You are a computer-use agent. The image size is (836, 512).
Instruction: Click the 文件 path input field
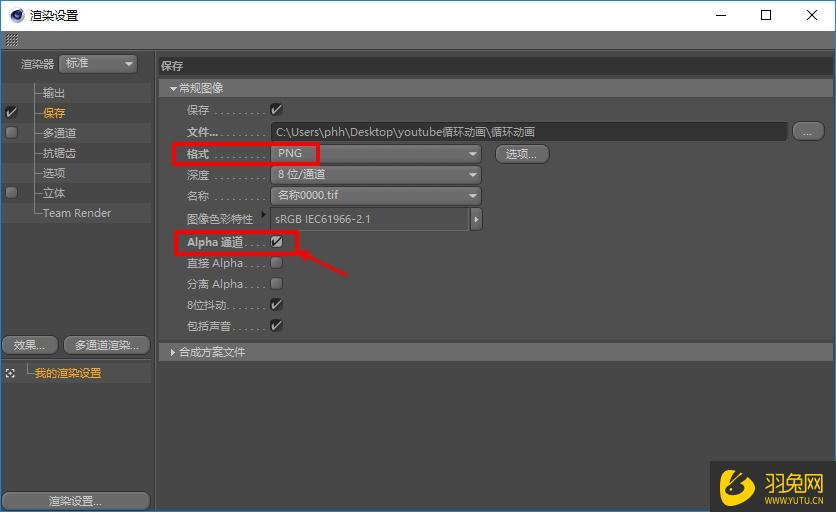[528, 132]
